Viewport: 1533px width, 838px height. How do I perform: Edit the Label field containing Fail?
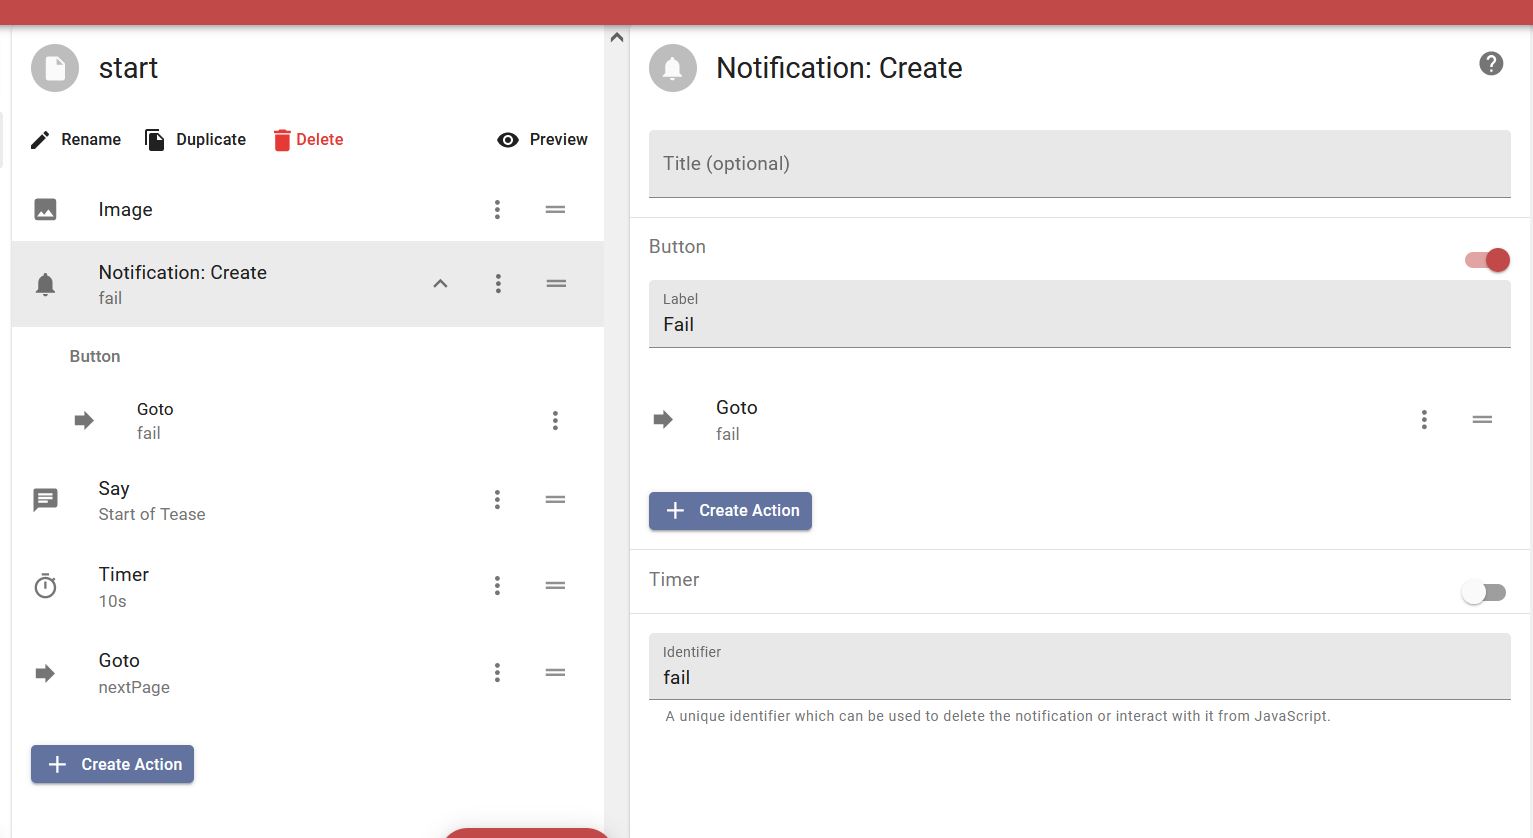point(1080,314)
